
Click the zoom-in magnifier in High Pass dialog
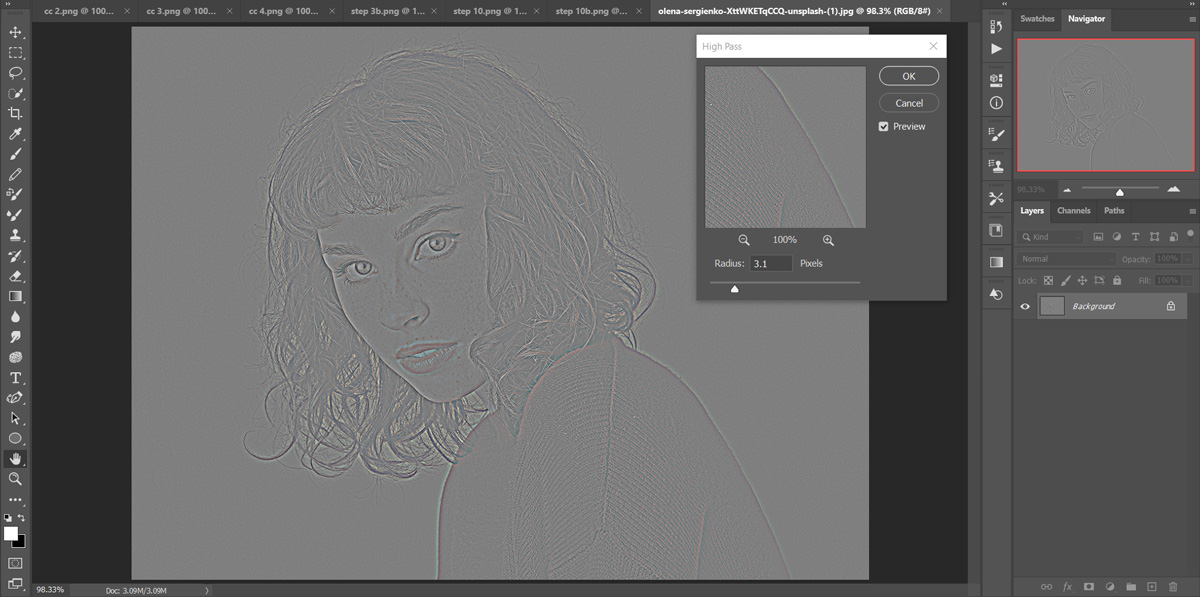pos(828,240)
